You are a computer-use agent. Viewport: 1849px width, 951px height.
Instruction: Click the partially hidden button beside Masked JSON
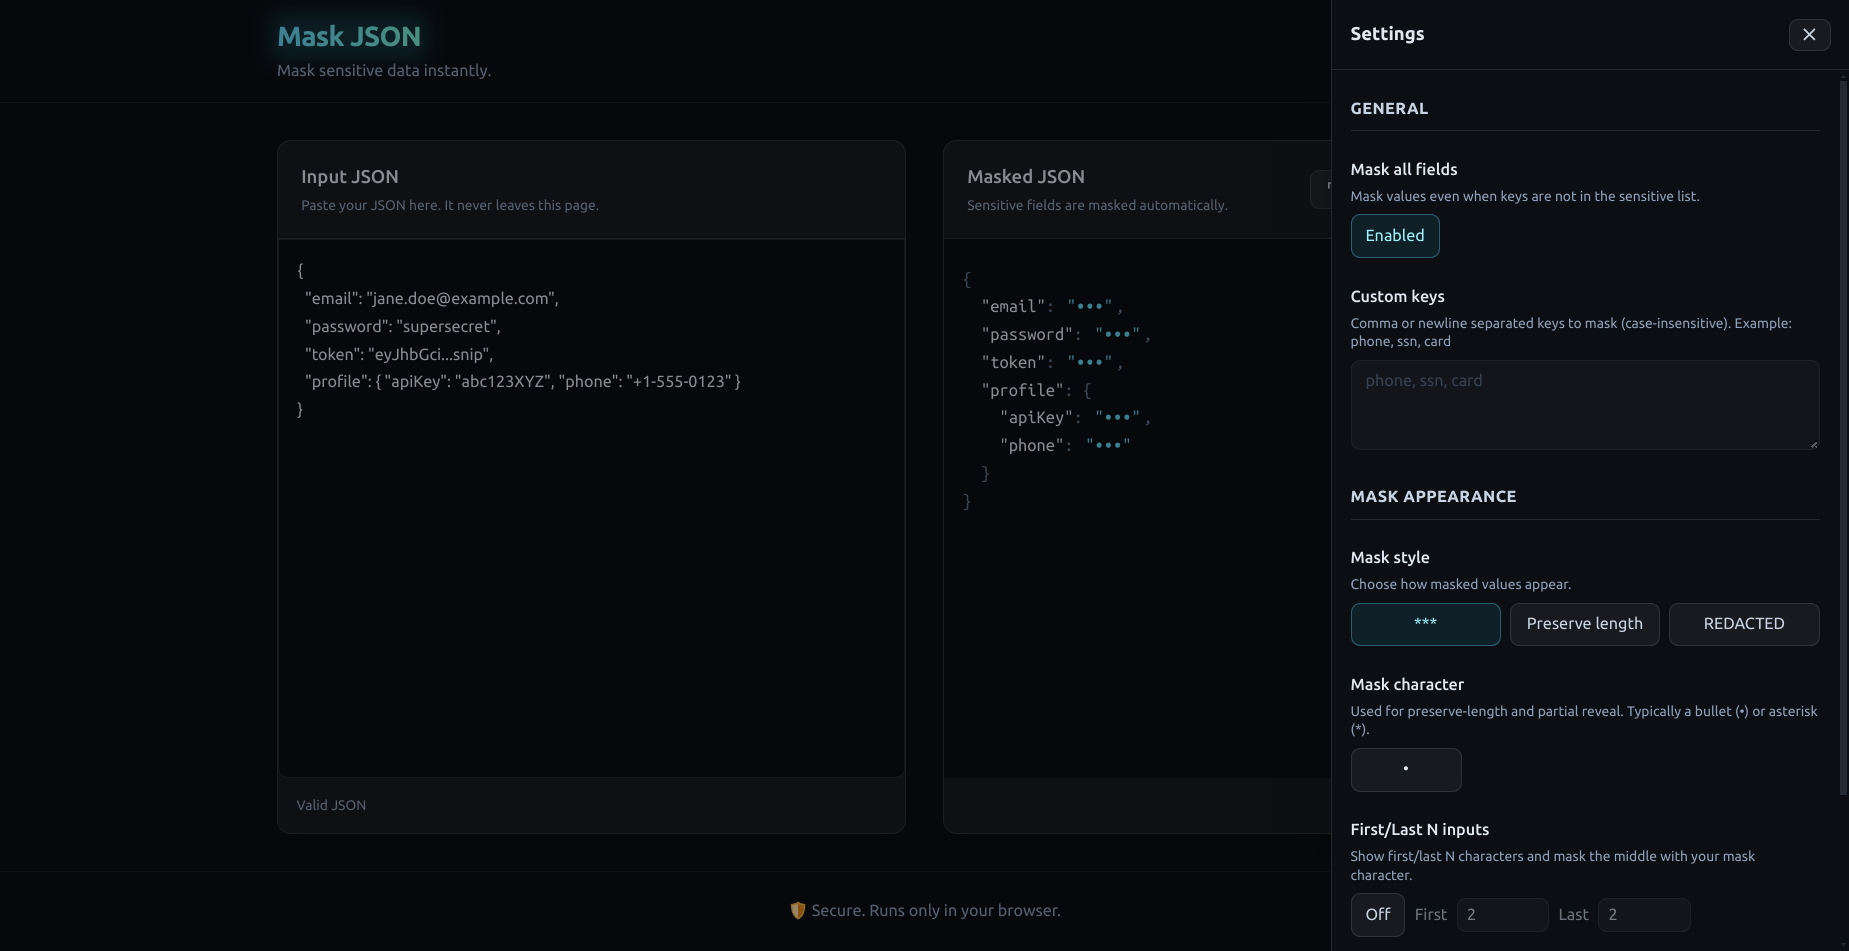(1320, 189)
